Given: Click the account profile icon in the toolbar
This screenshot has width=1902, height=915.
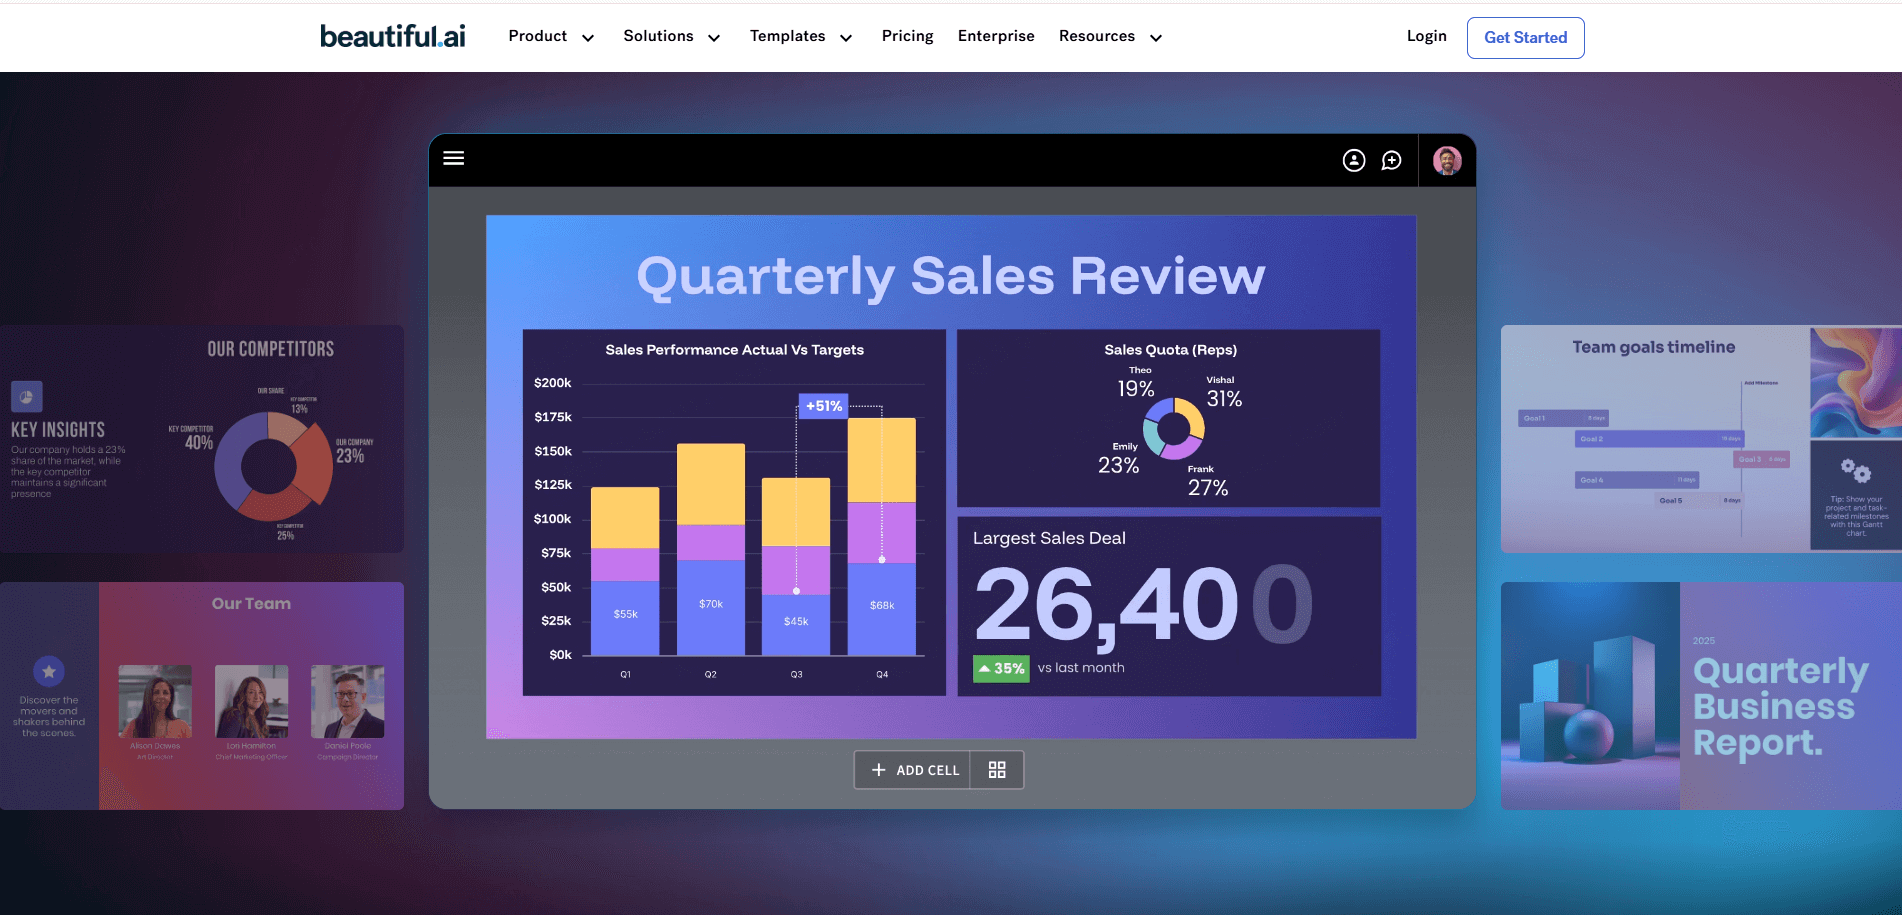Looking at the screenshot, I should [x=1354, y=160].
